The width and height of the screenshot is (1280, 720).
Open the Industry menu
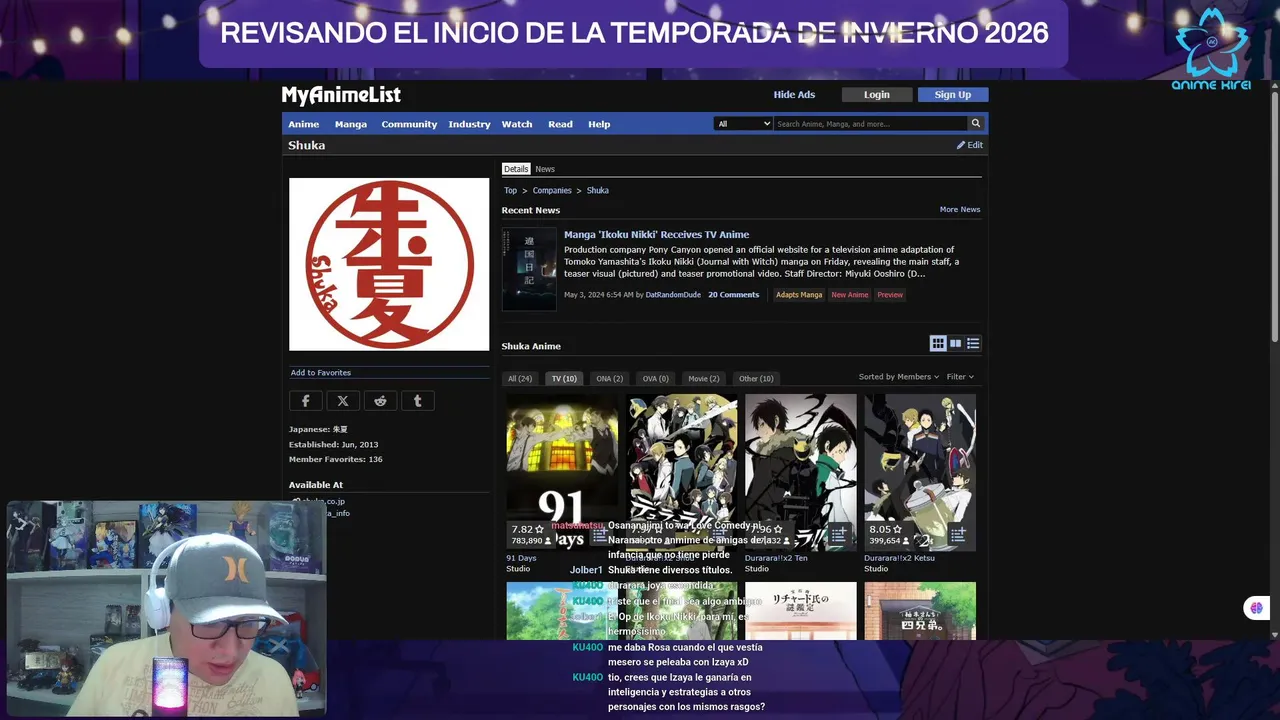pyautogui.click(x=469, y=124)
